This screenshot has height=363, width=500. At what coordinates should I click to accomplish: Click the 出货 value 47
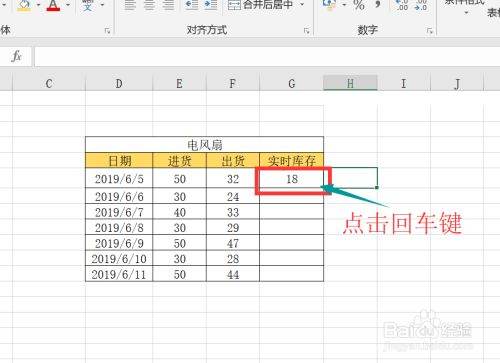233,243
